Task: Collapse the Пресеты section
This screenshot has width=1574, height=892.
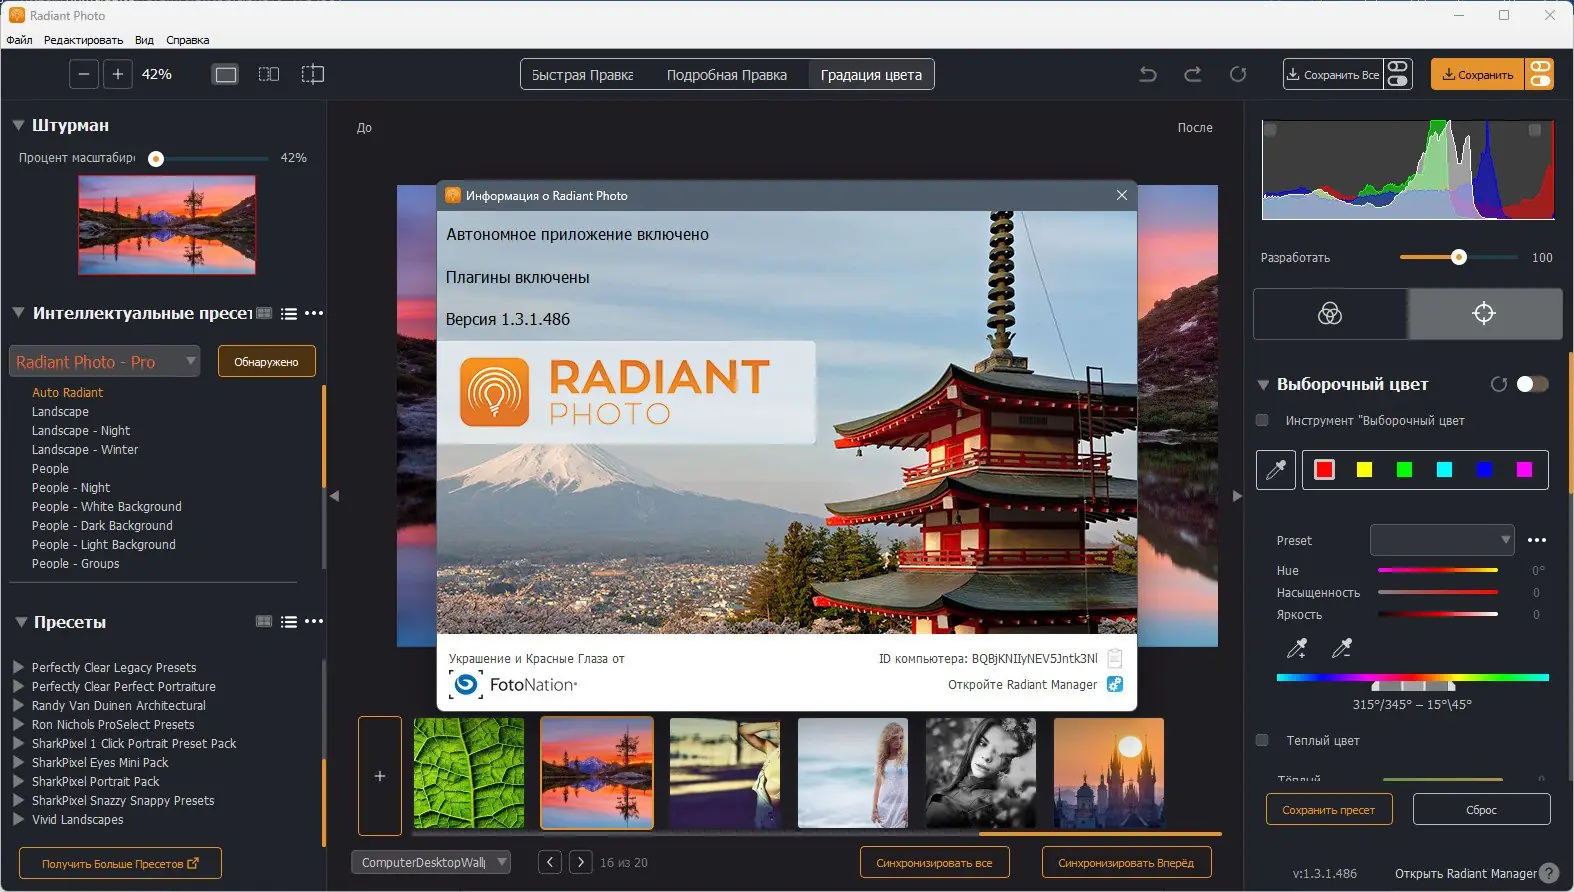Action: (21, 622)
